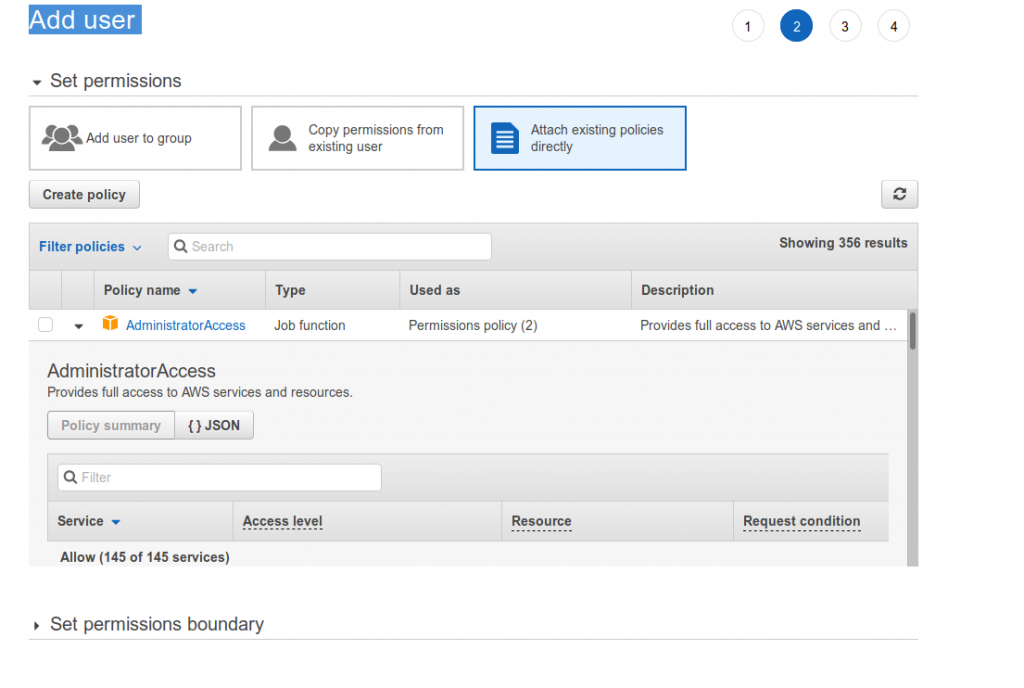Click the current step 2 indicator
The image size is (1024, 688).
796,27
